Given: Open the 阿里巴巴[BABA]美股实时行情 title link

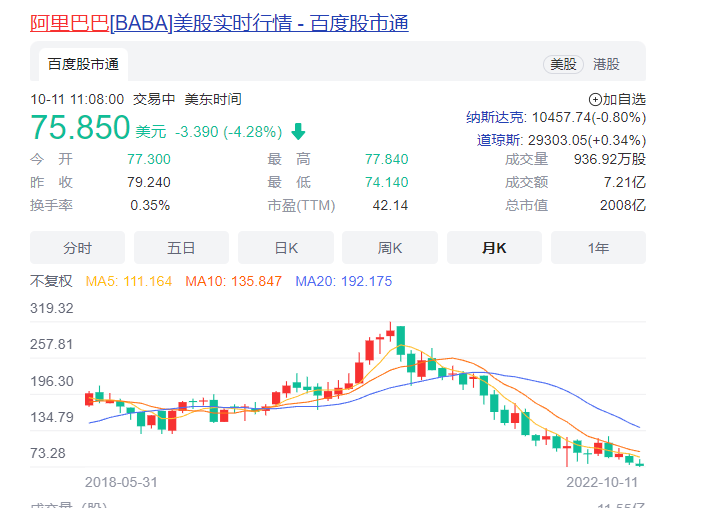Looking at the screenshot, I should (219, 23).
